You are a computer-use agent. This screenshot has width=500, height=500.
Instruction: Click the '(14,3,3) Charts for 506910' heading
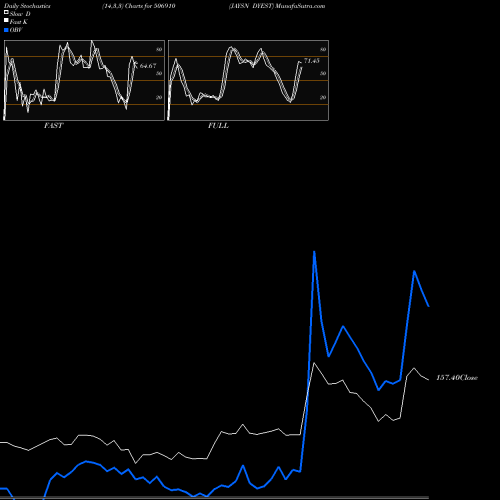click(x=139, y=6)
